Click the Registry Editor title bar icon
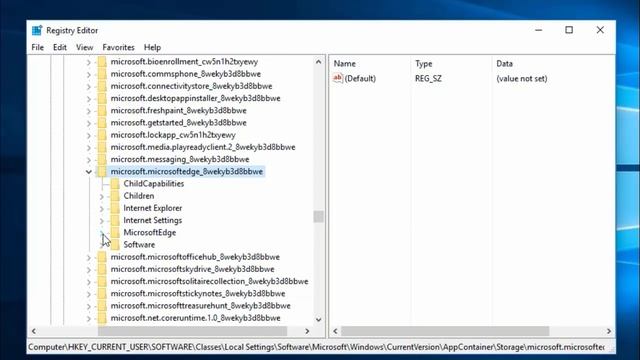This screenshot has height=360, width=640. pyautogui.click(x=37, y=30)
